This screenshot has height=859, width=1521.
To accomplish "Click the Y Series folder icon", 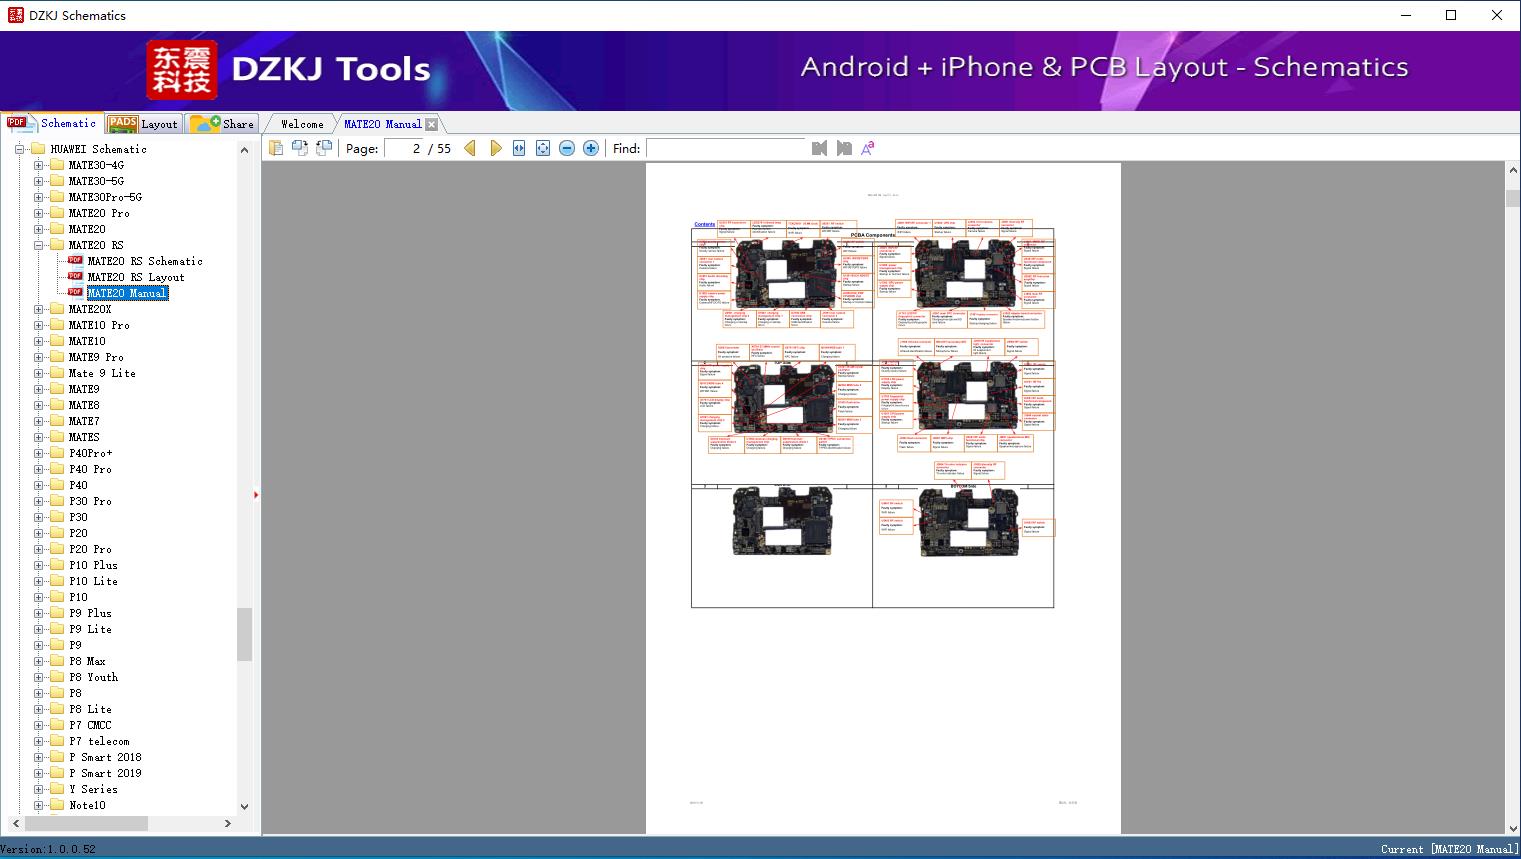I will [57, 789].
